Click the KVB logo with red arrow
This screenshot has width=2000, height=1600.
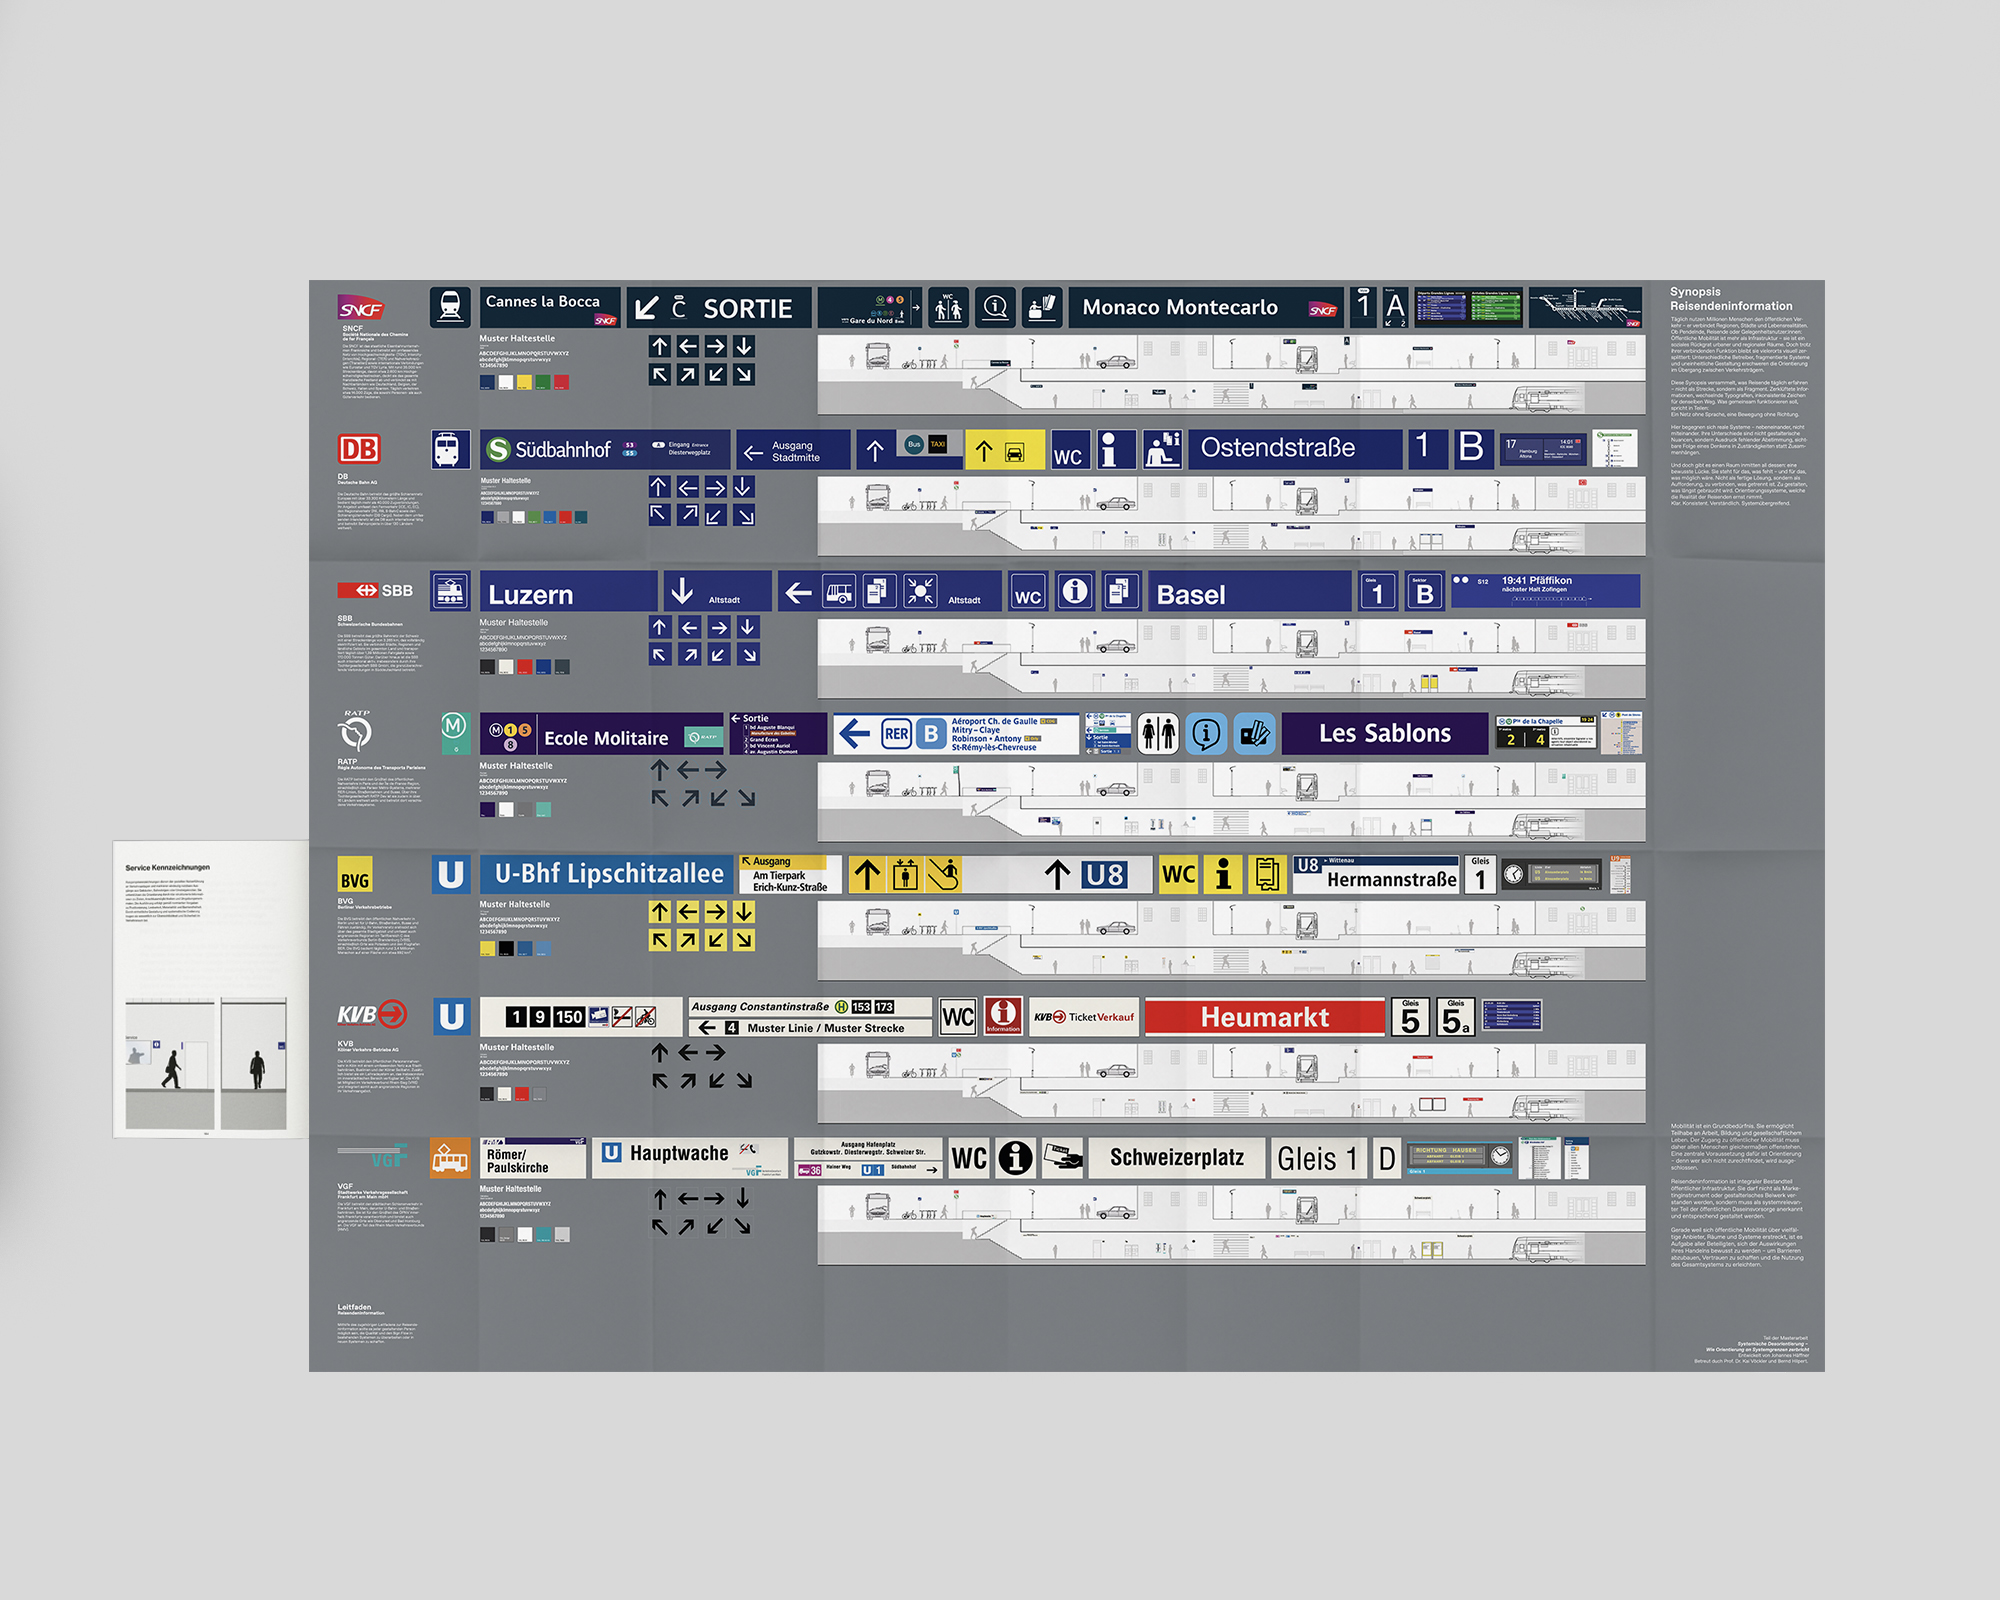point(372,1015)
